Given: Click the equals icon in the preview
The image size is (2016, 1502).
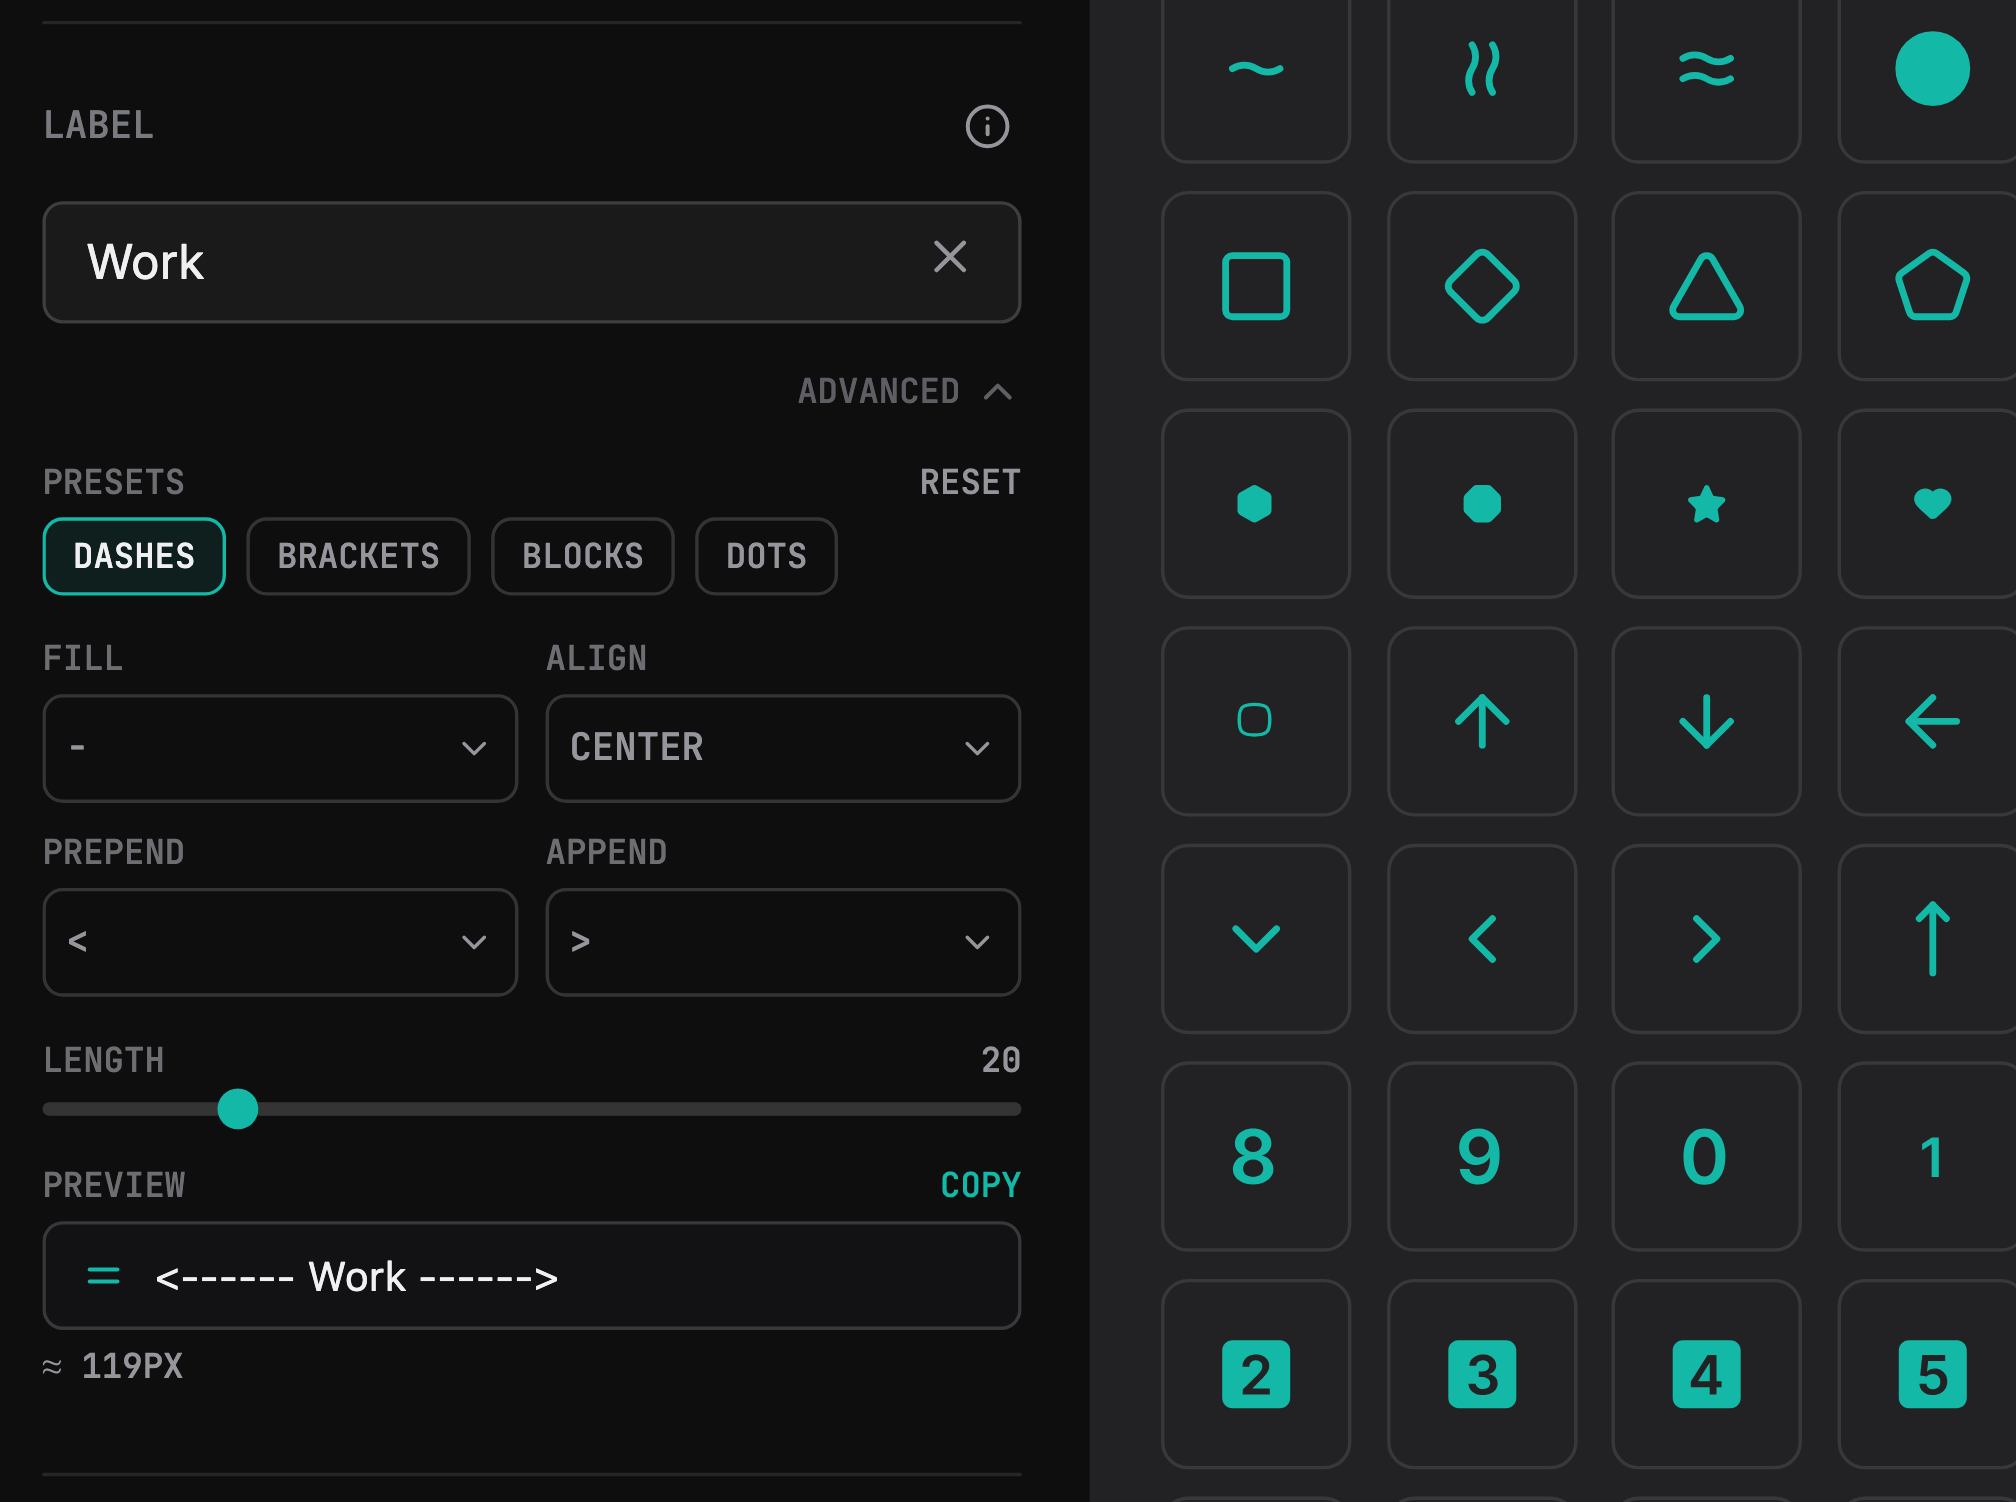Looking at the screenshot, I should tap(104, 1276).
